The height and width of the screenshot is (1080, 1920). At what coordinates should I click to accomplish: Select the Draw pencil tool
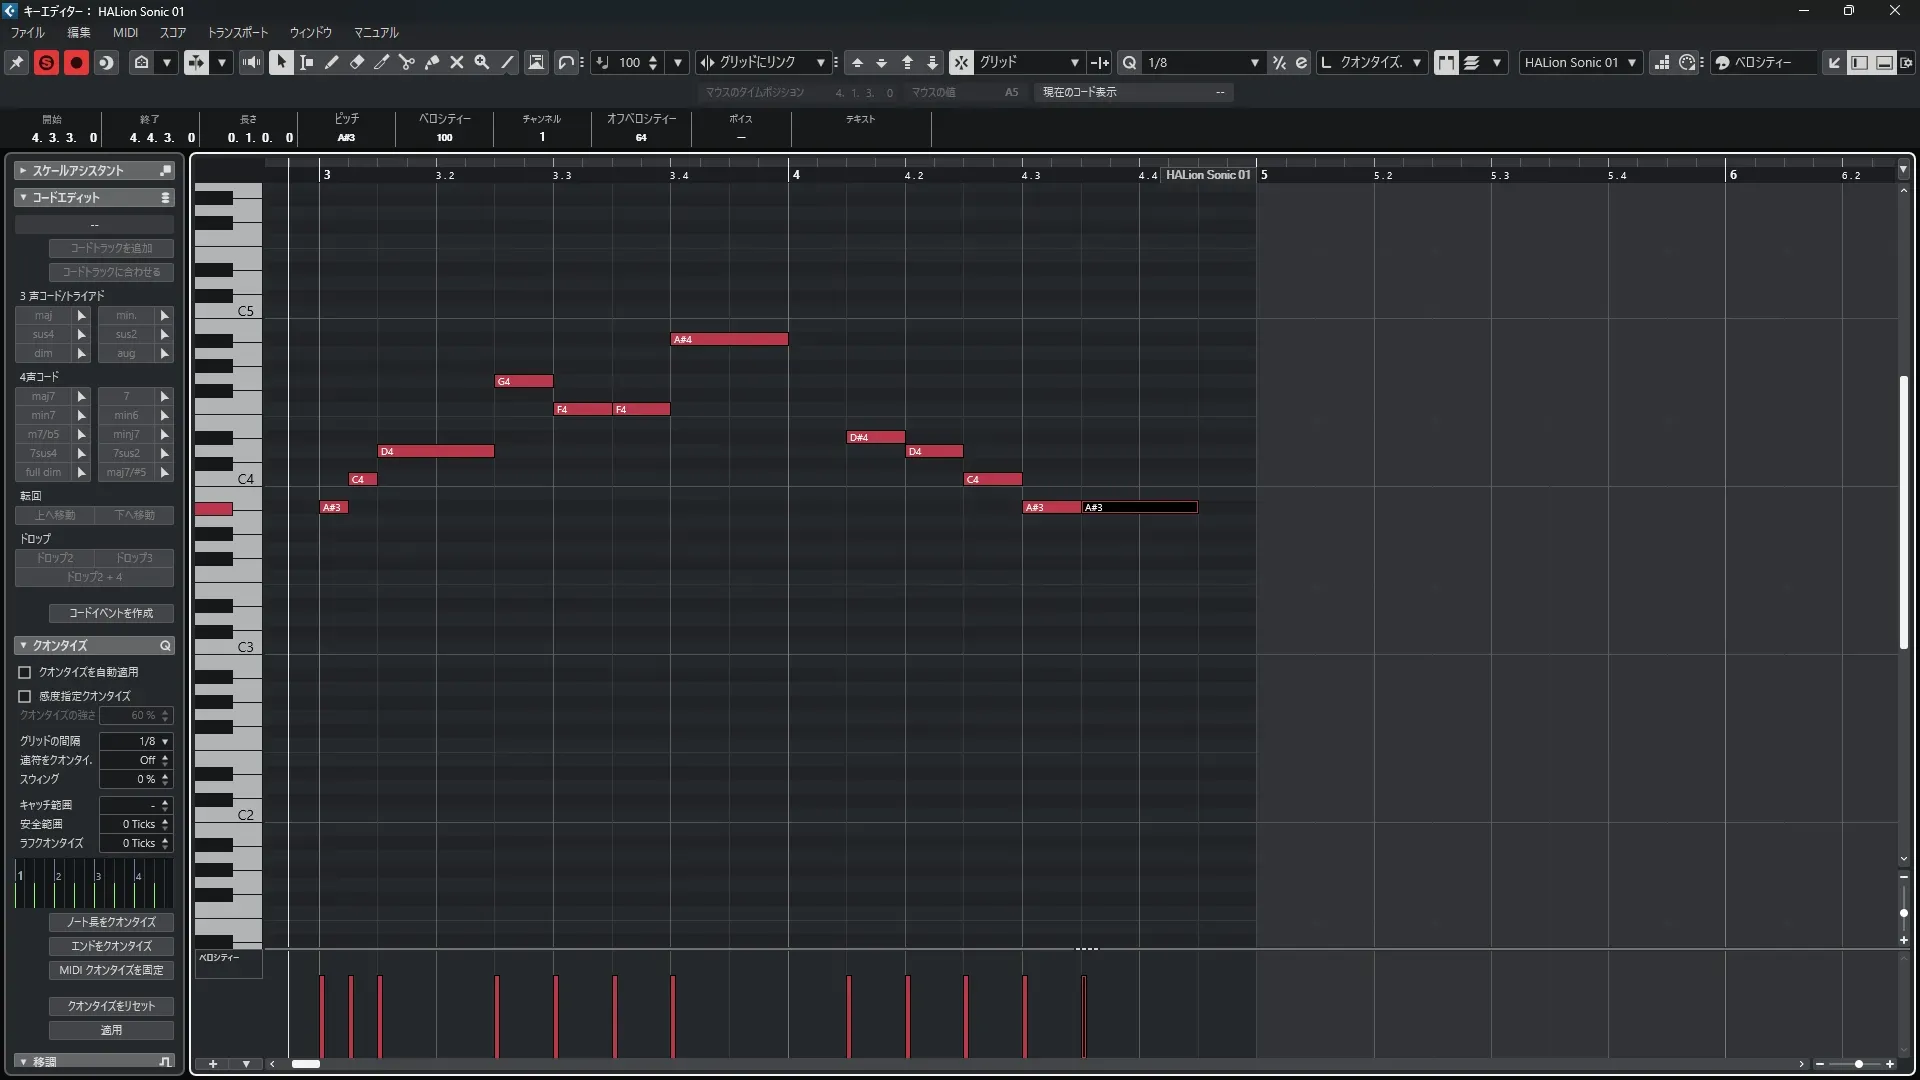click(x=332, y=62)
